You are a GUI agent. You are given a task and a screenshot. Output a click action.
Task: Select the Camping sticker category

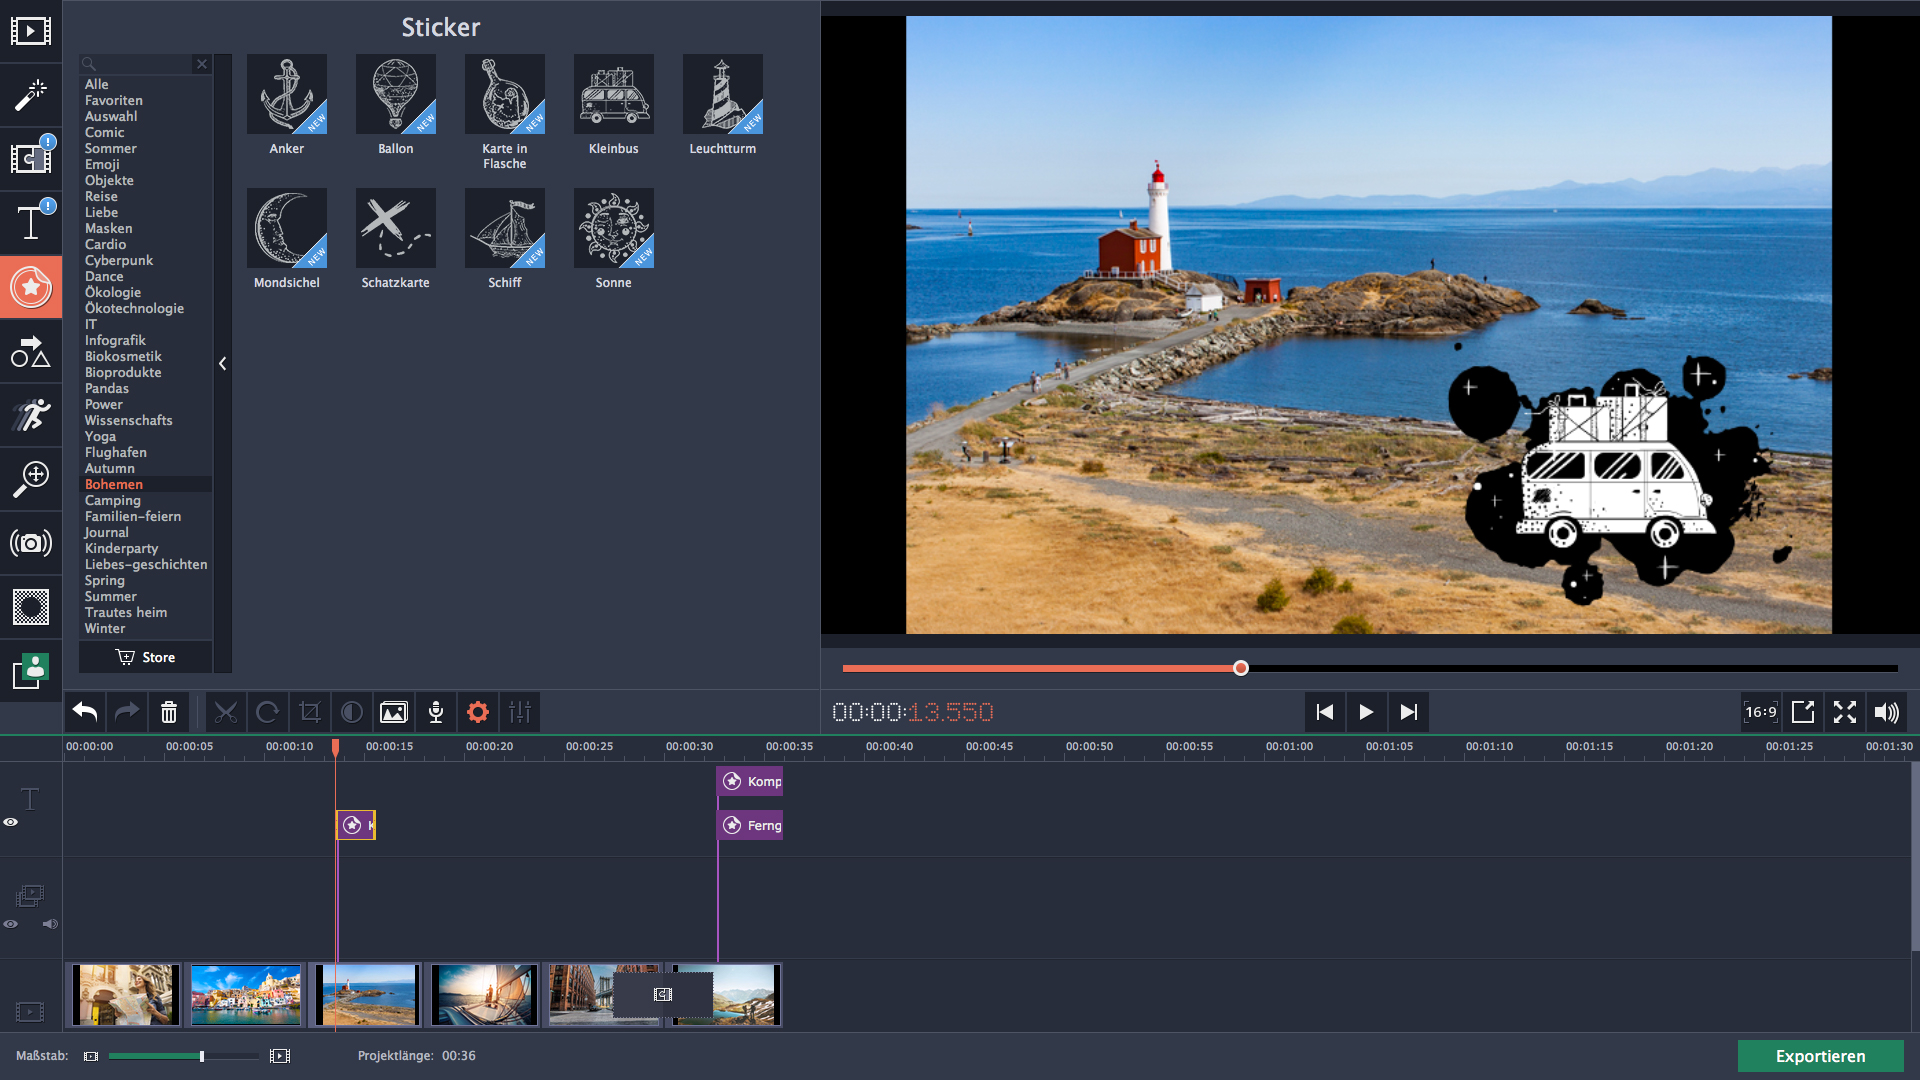[x=113, y=500]
